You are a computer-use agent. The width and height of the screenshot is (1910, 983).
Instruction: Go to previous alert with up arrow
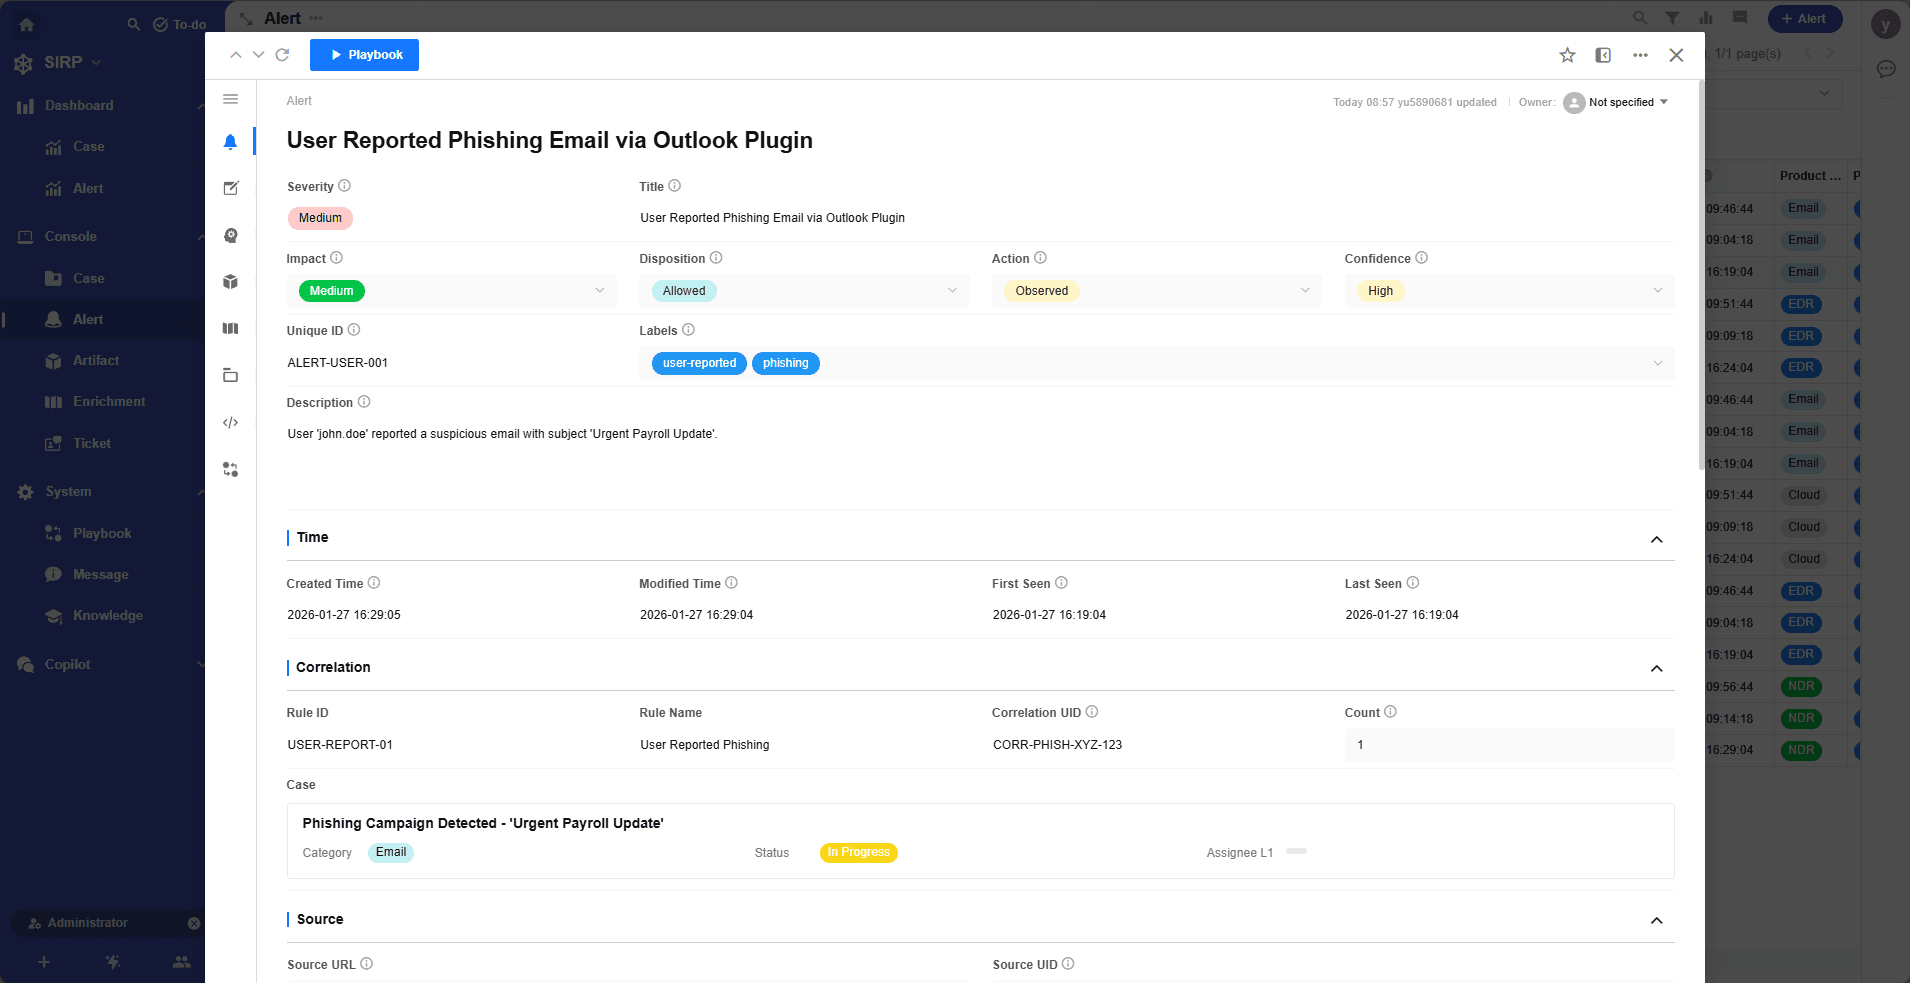tap(236, 55)
